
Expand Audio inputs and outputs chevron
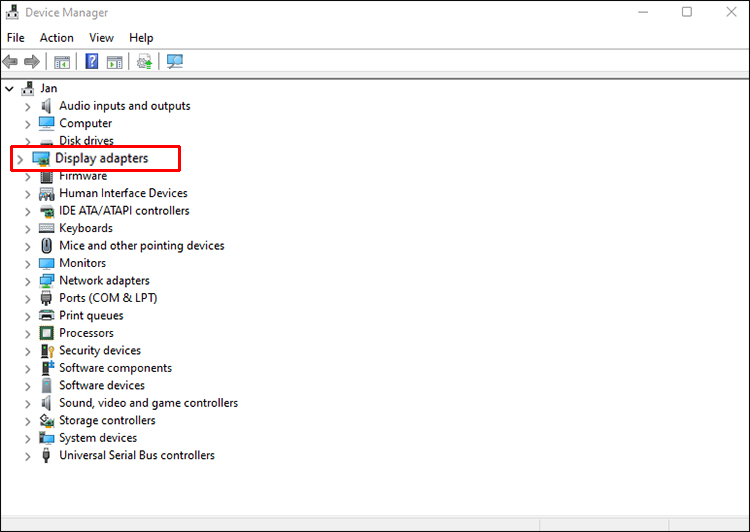click(28, 107)
